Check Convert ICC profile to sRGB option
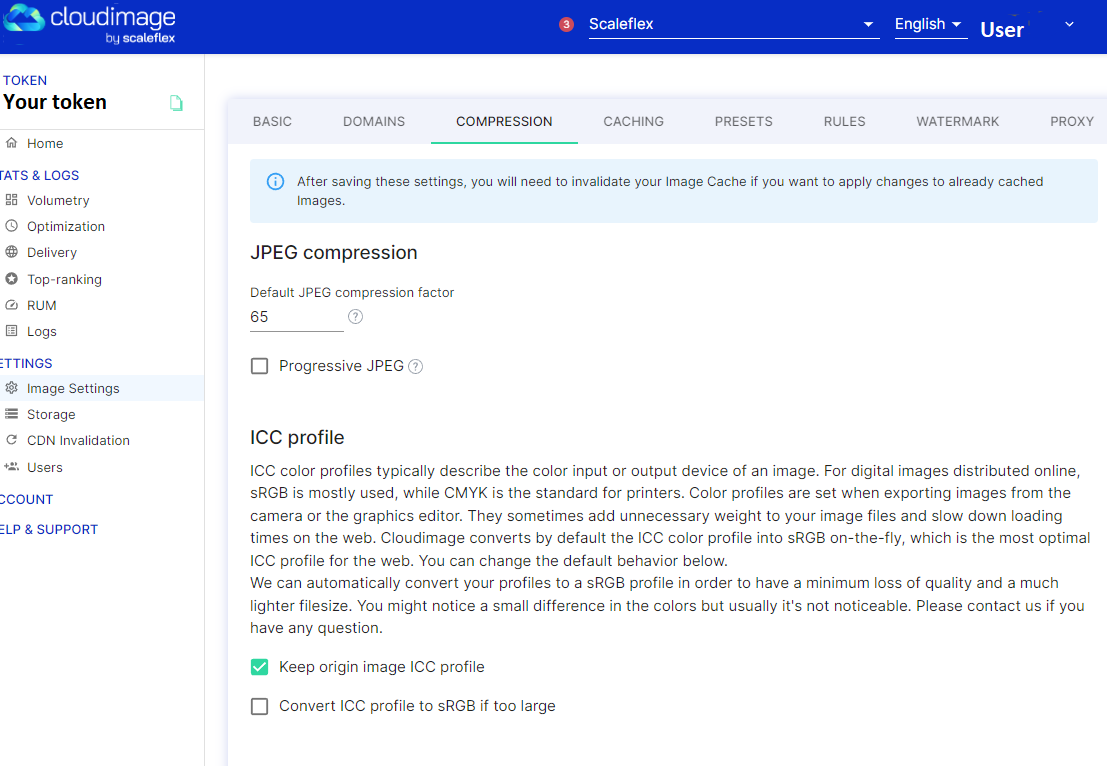The width and height of the screenshot is (1109, 769). coord(260,707)
